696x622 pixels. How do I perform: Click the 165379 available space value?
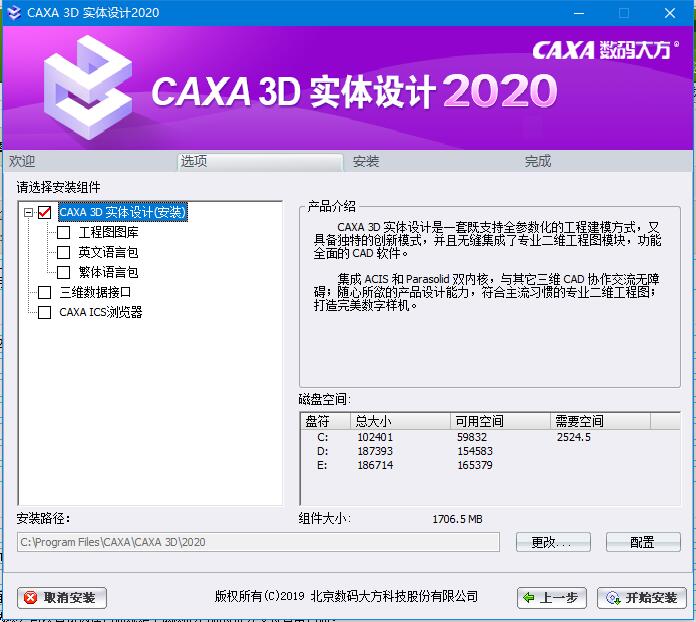tap(475, 465)
